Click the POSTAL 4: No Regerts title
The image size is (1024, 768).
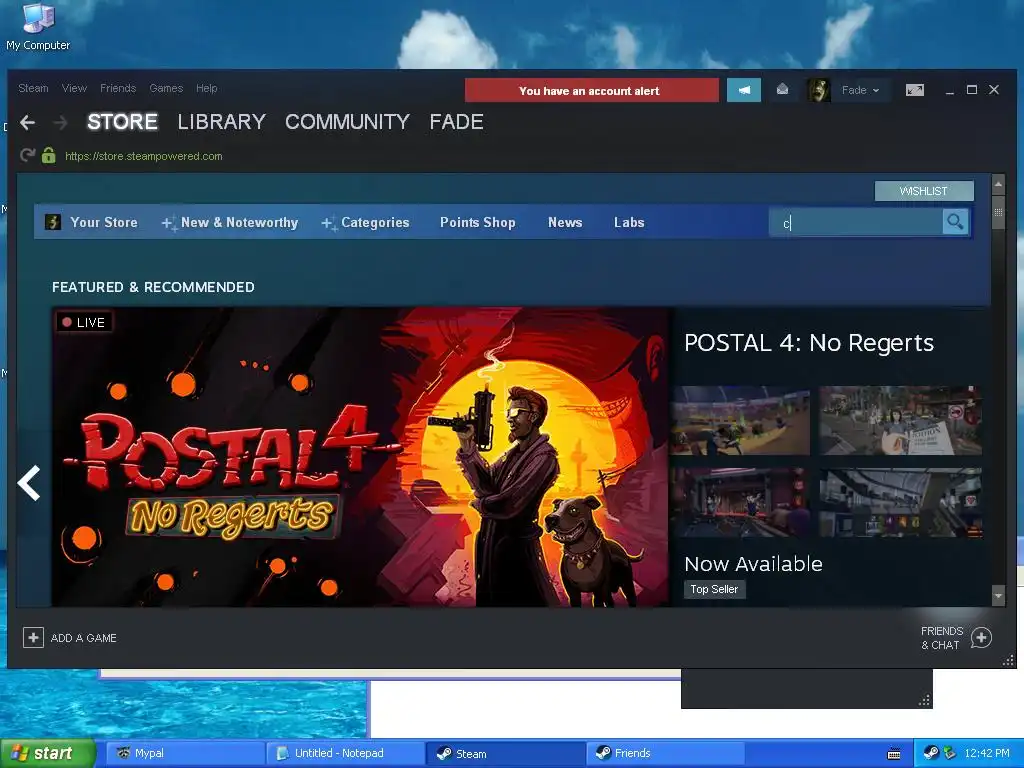tap(809, 343)
